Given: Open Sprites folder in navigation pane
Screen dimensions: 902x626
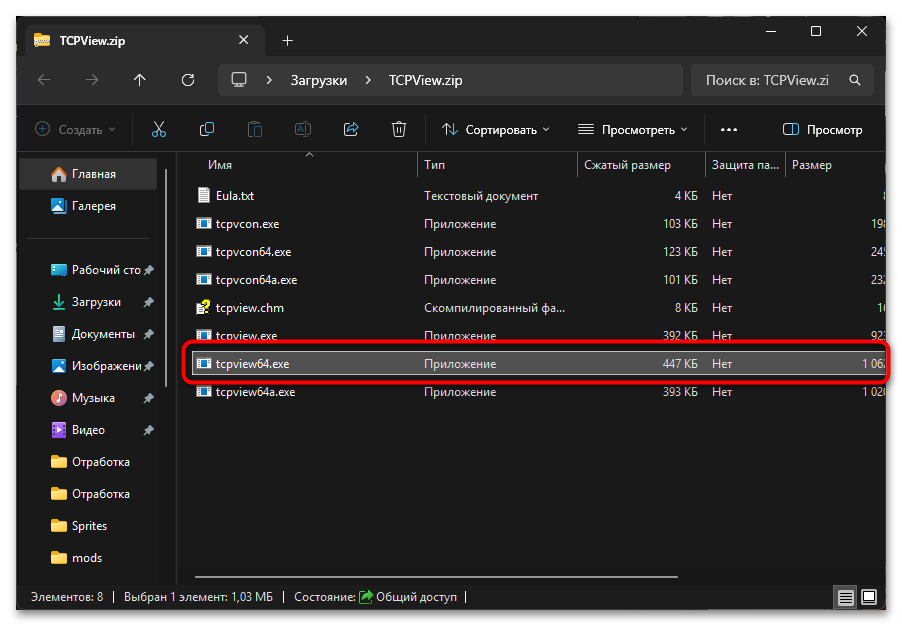Looking at the screenshot, I should pos(88,526).
